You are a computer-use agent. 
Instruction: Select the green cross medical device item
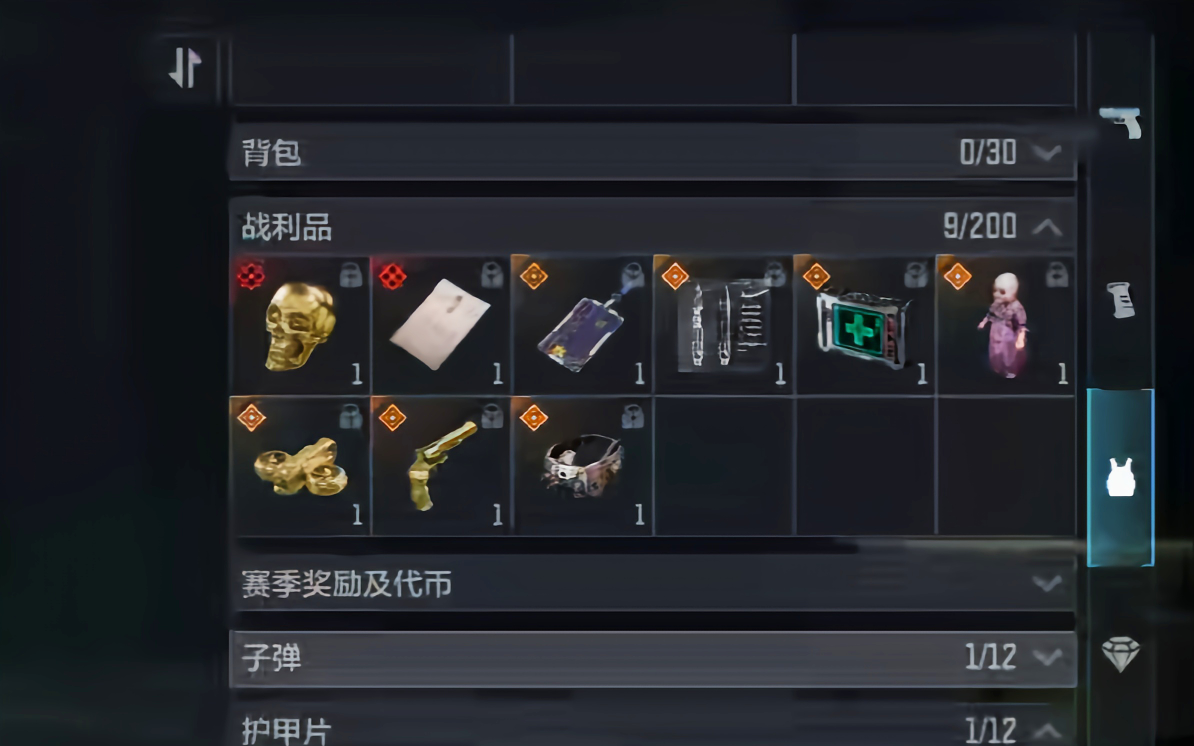[864, 325]
